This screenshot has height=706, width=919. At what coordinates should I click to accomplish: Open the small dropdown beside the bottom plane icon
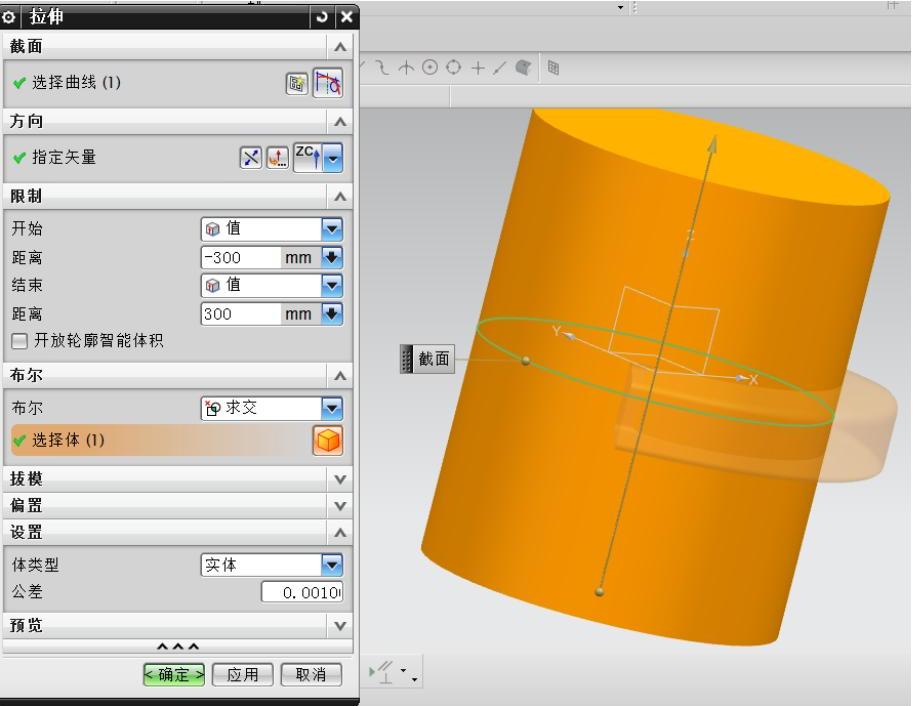(x=403, y=670)
